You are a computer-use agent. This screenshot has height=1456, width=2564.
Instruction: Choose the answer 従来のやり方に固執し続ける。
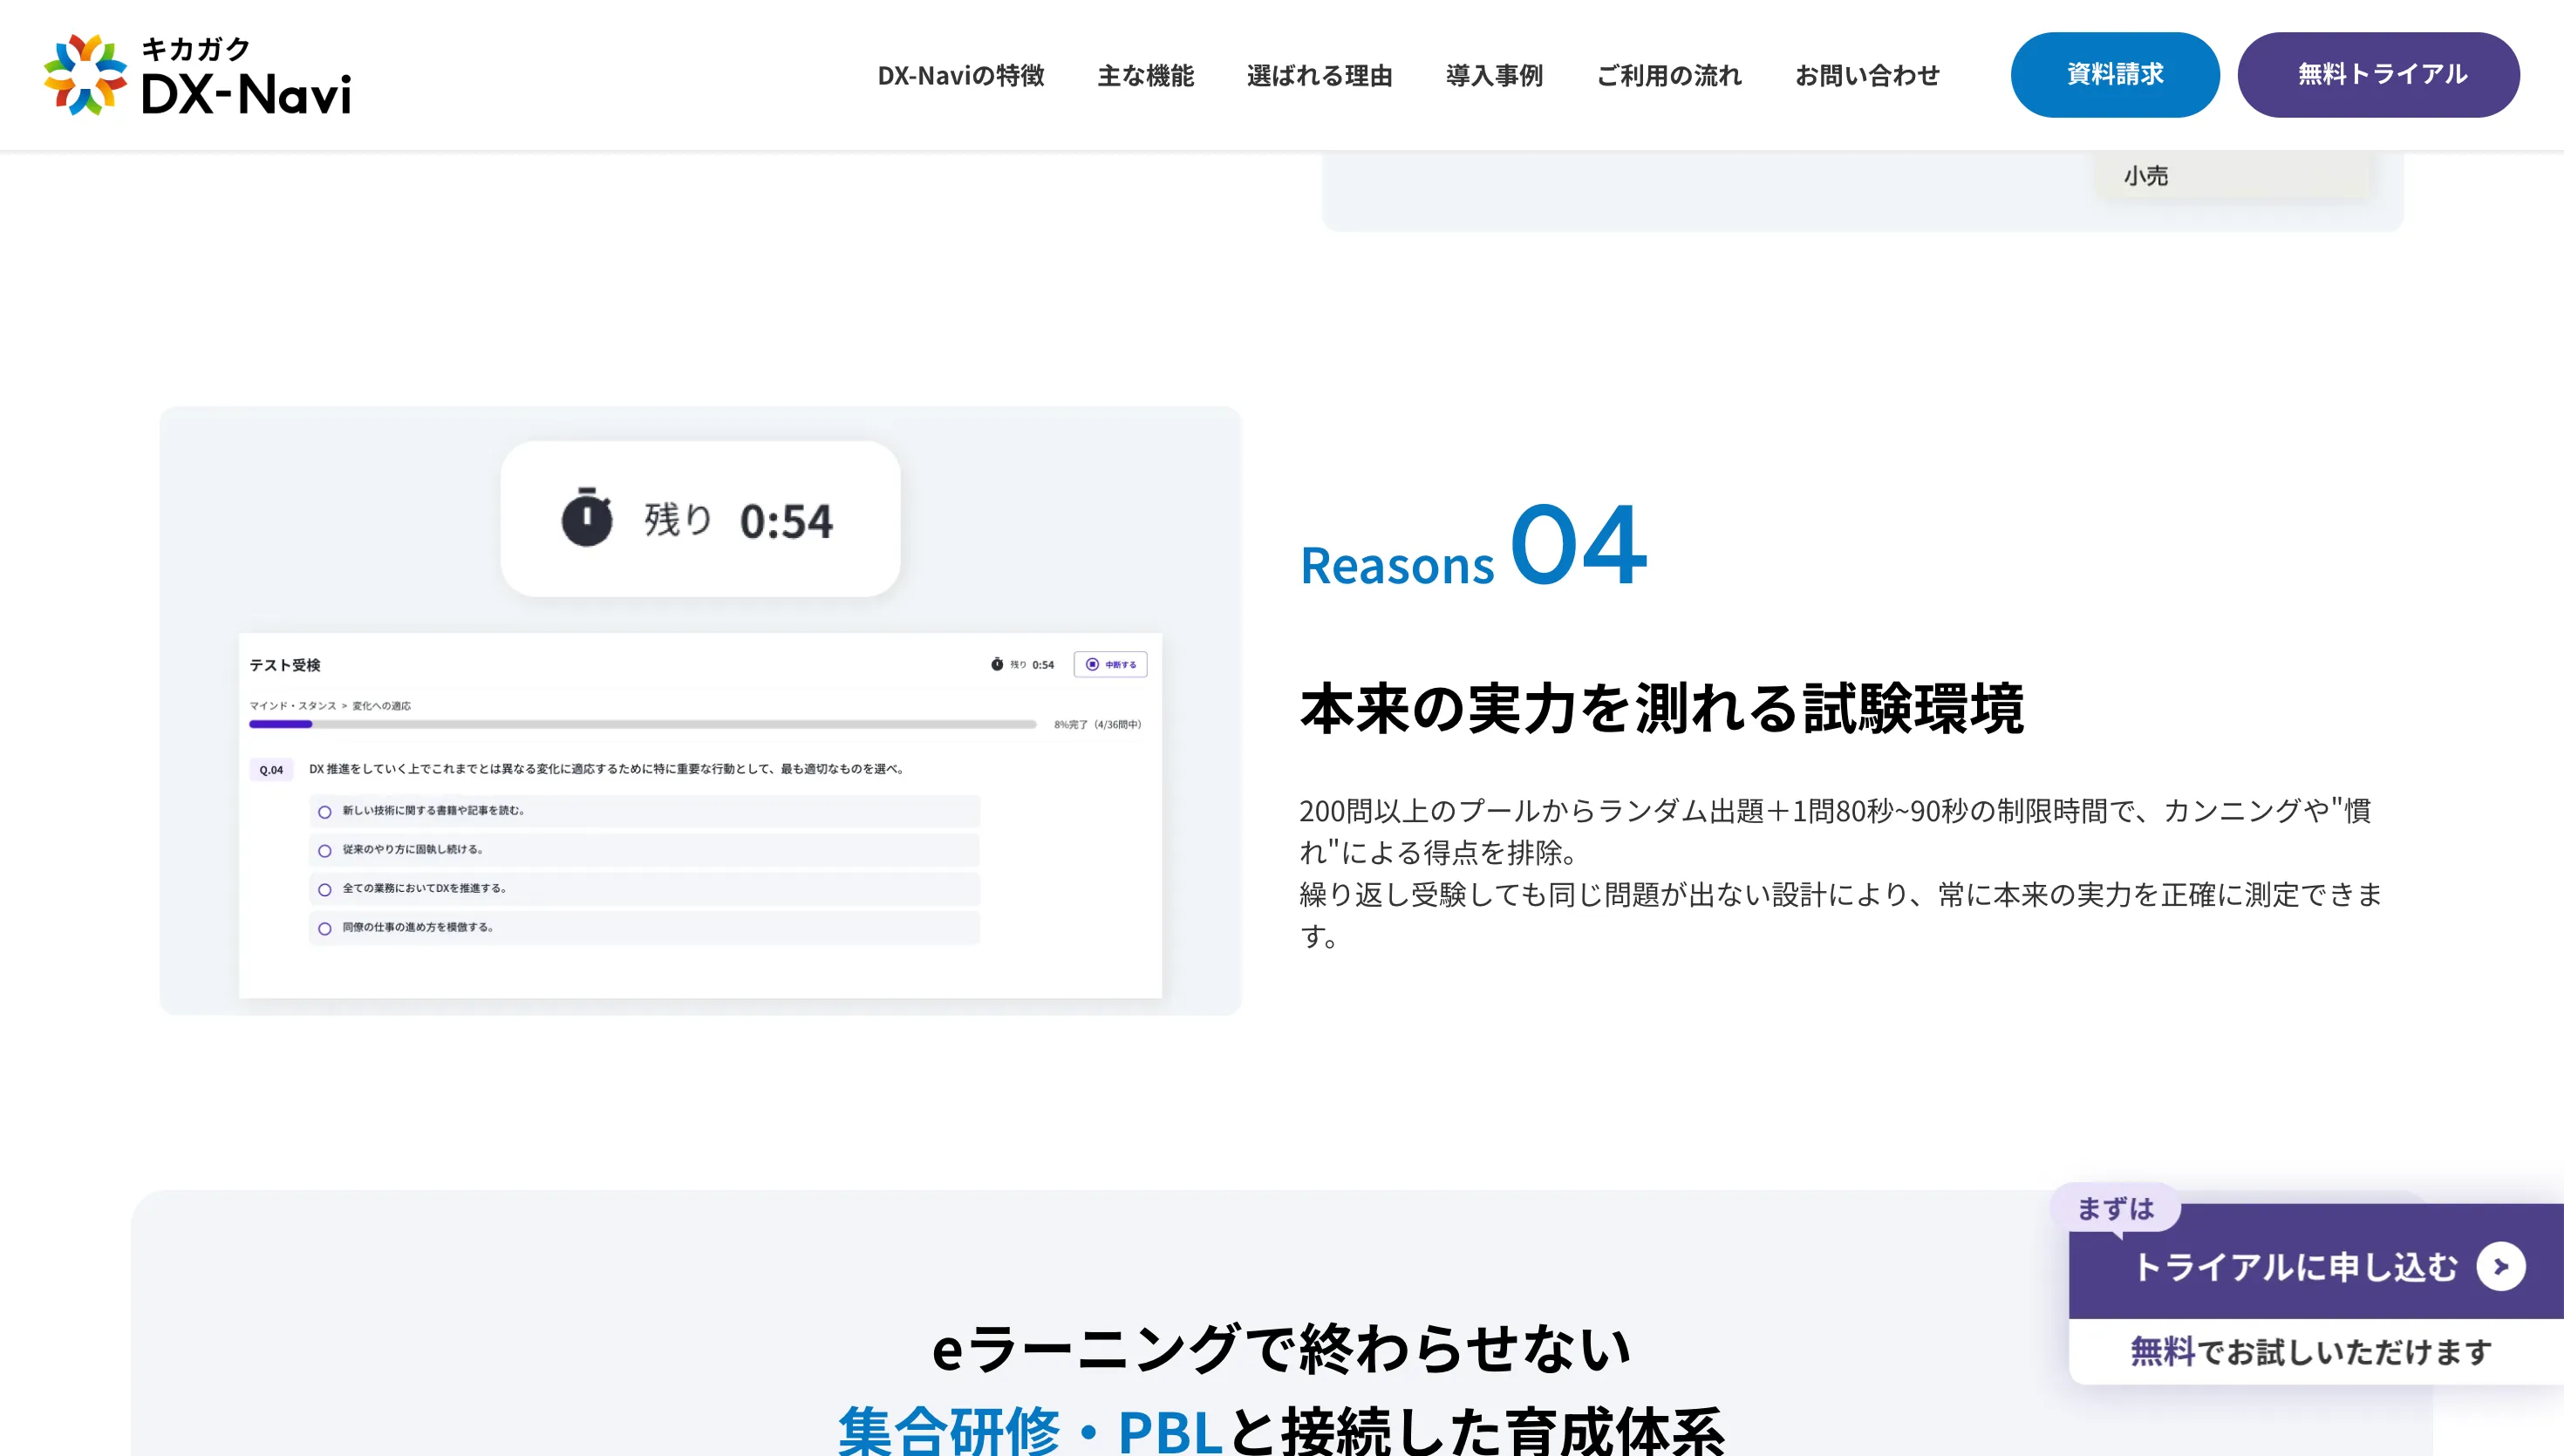tap(644, 850)
